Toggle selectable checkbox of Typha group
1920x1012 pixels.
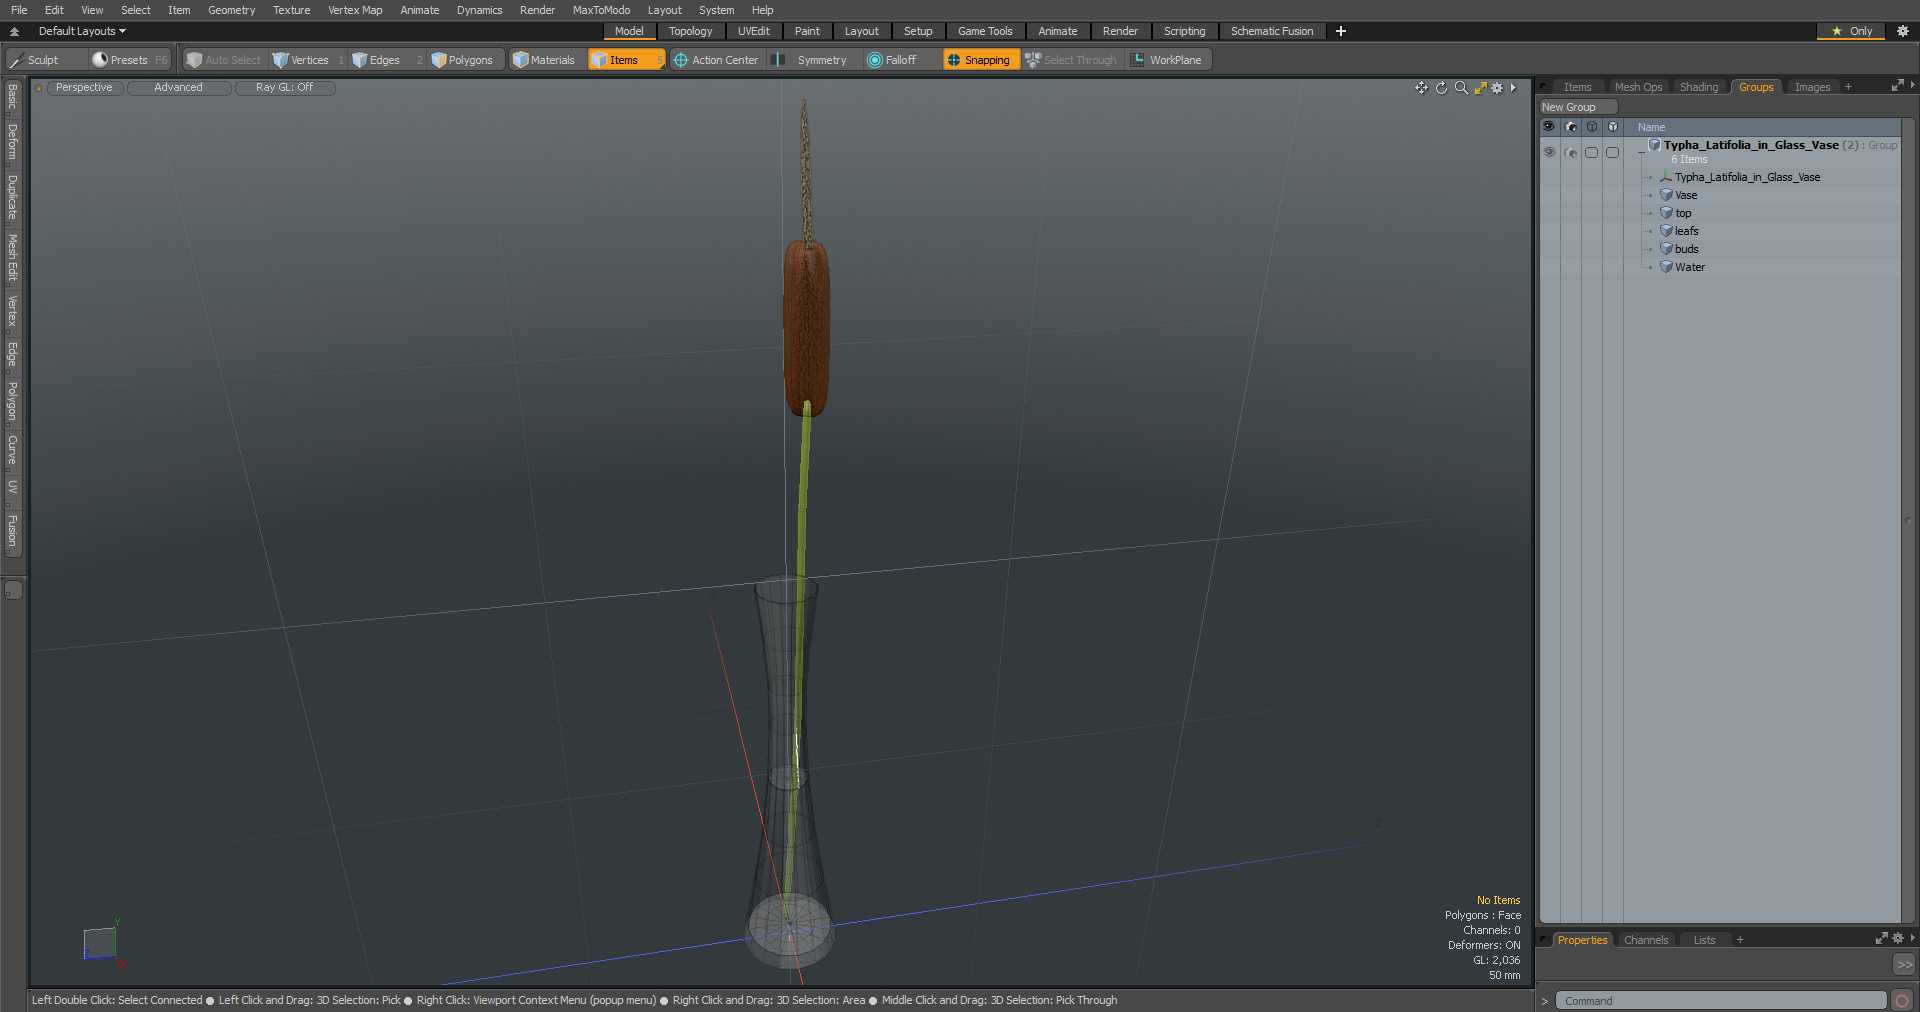pos(1612,152)
